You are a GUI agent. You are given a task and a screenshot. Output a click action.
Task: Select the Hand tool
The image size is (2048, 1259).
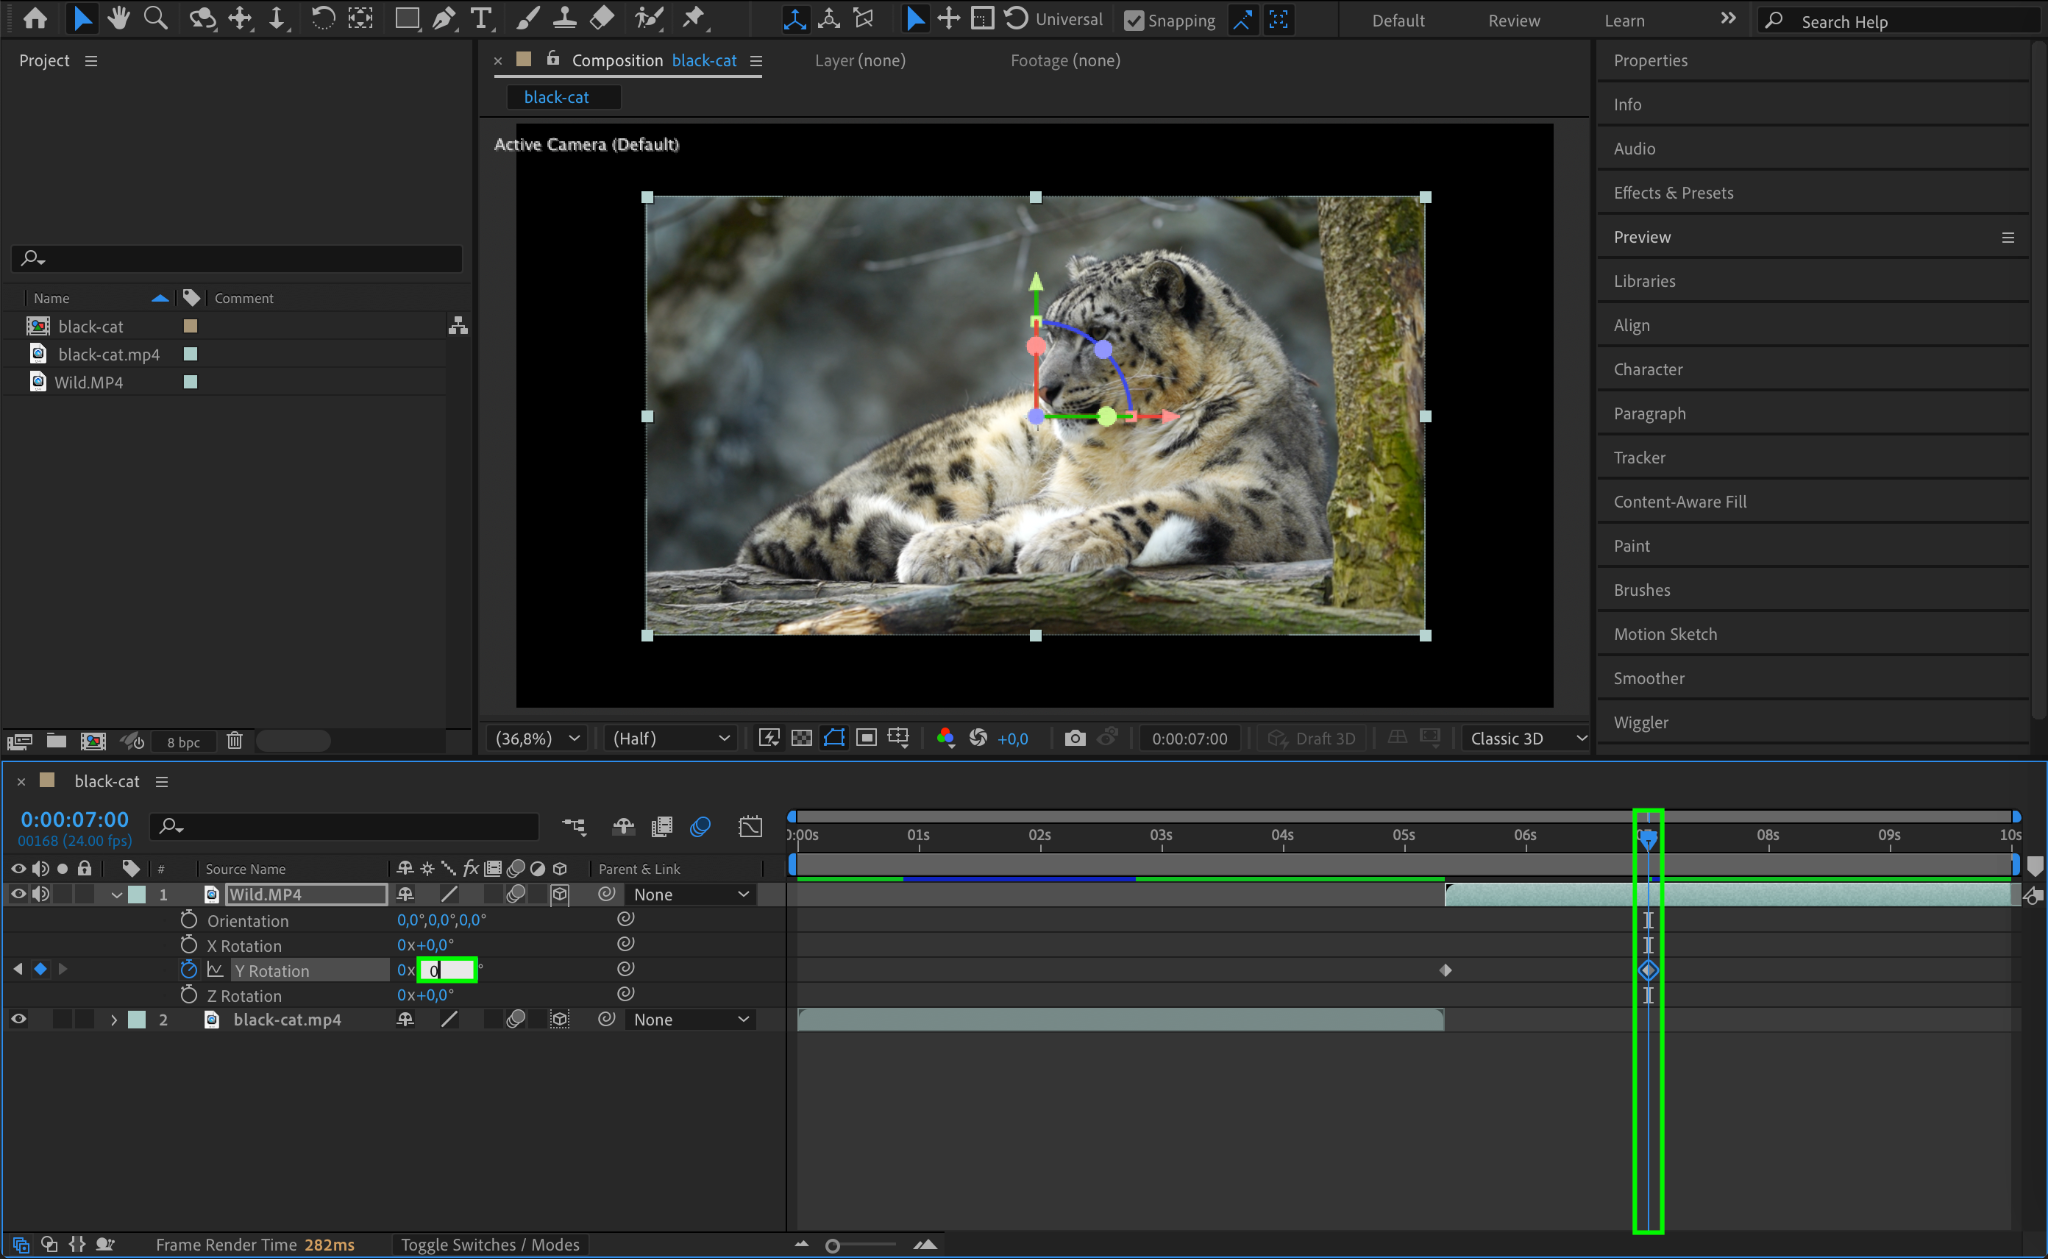[119, 18]
